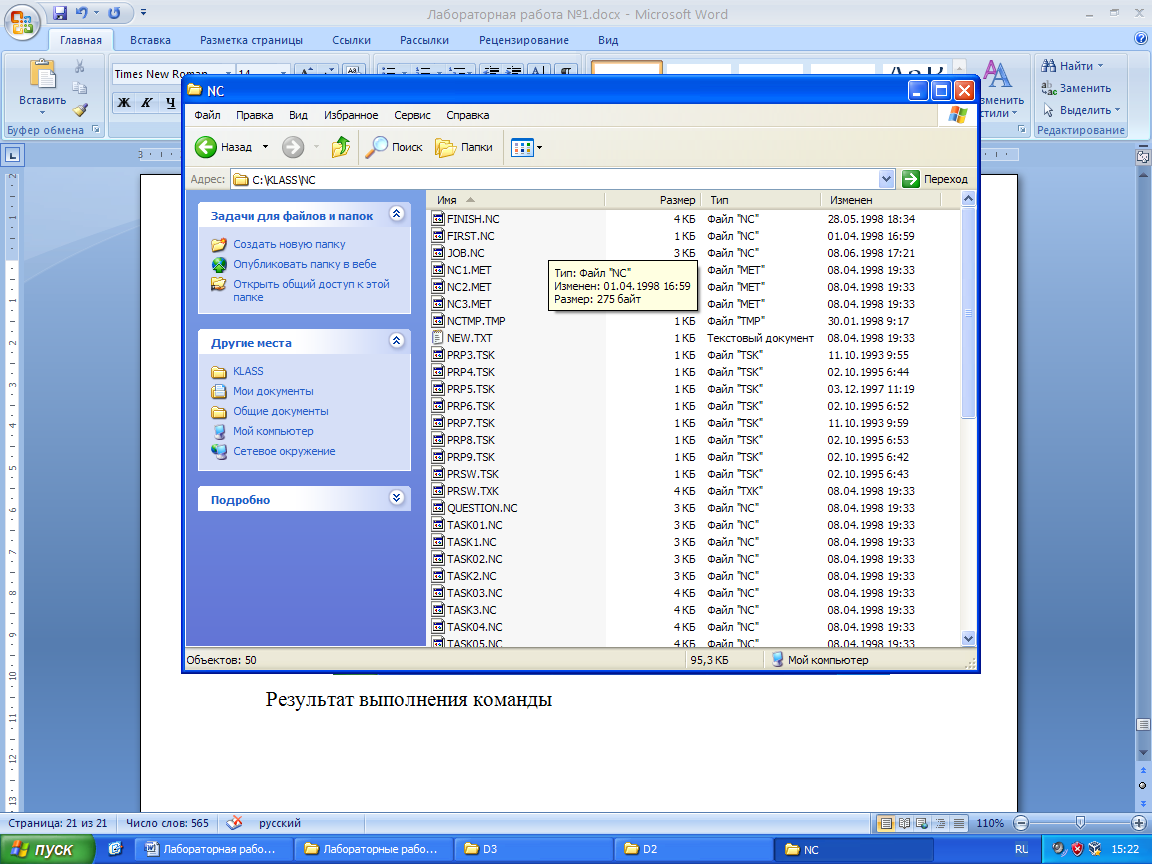Viewport: 1152px width, 864px height.
Task: Select the FINISH.NC file
Action: tap(466, 219)
